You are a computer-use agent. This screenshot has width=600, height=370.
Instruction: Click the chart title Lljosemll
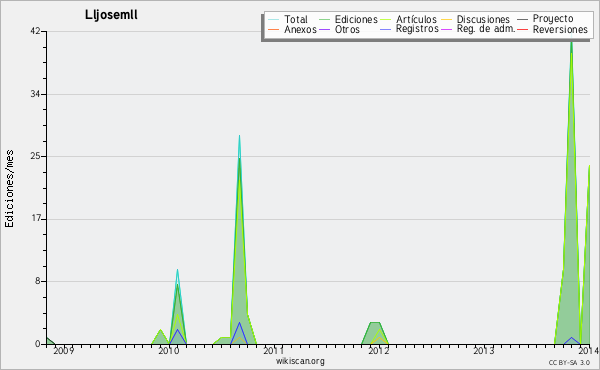coord(111,15)
